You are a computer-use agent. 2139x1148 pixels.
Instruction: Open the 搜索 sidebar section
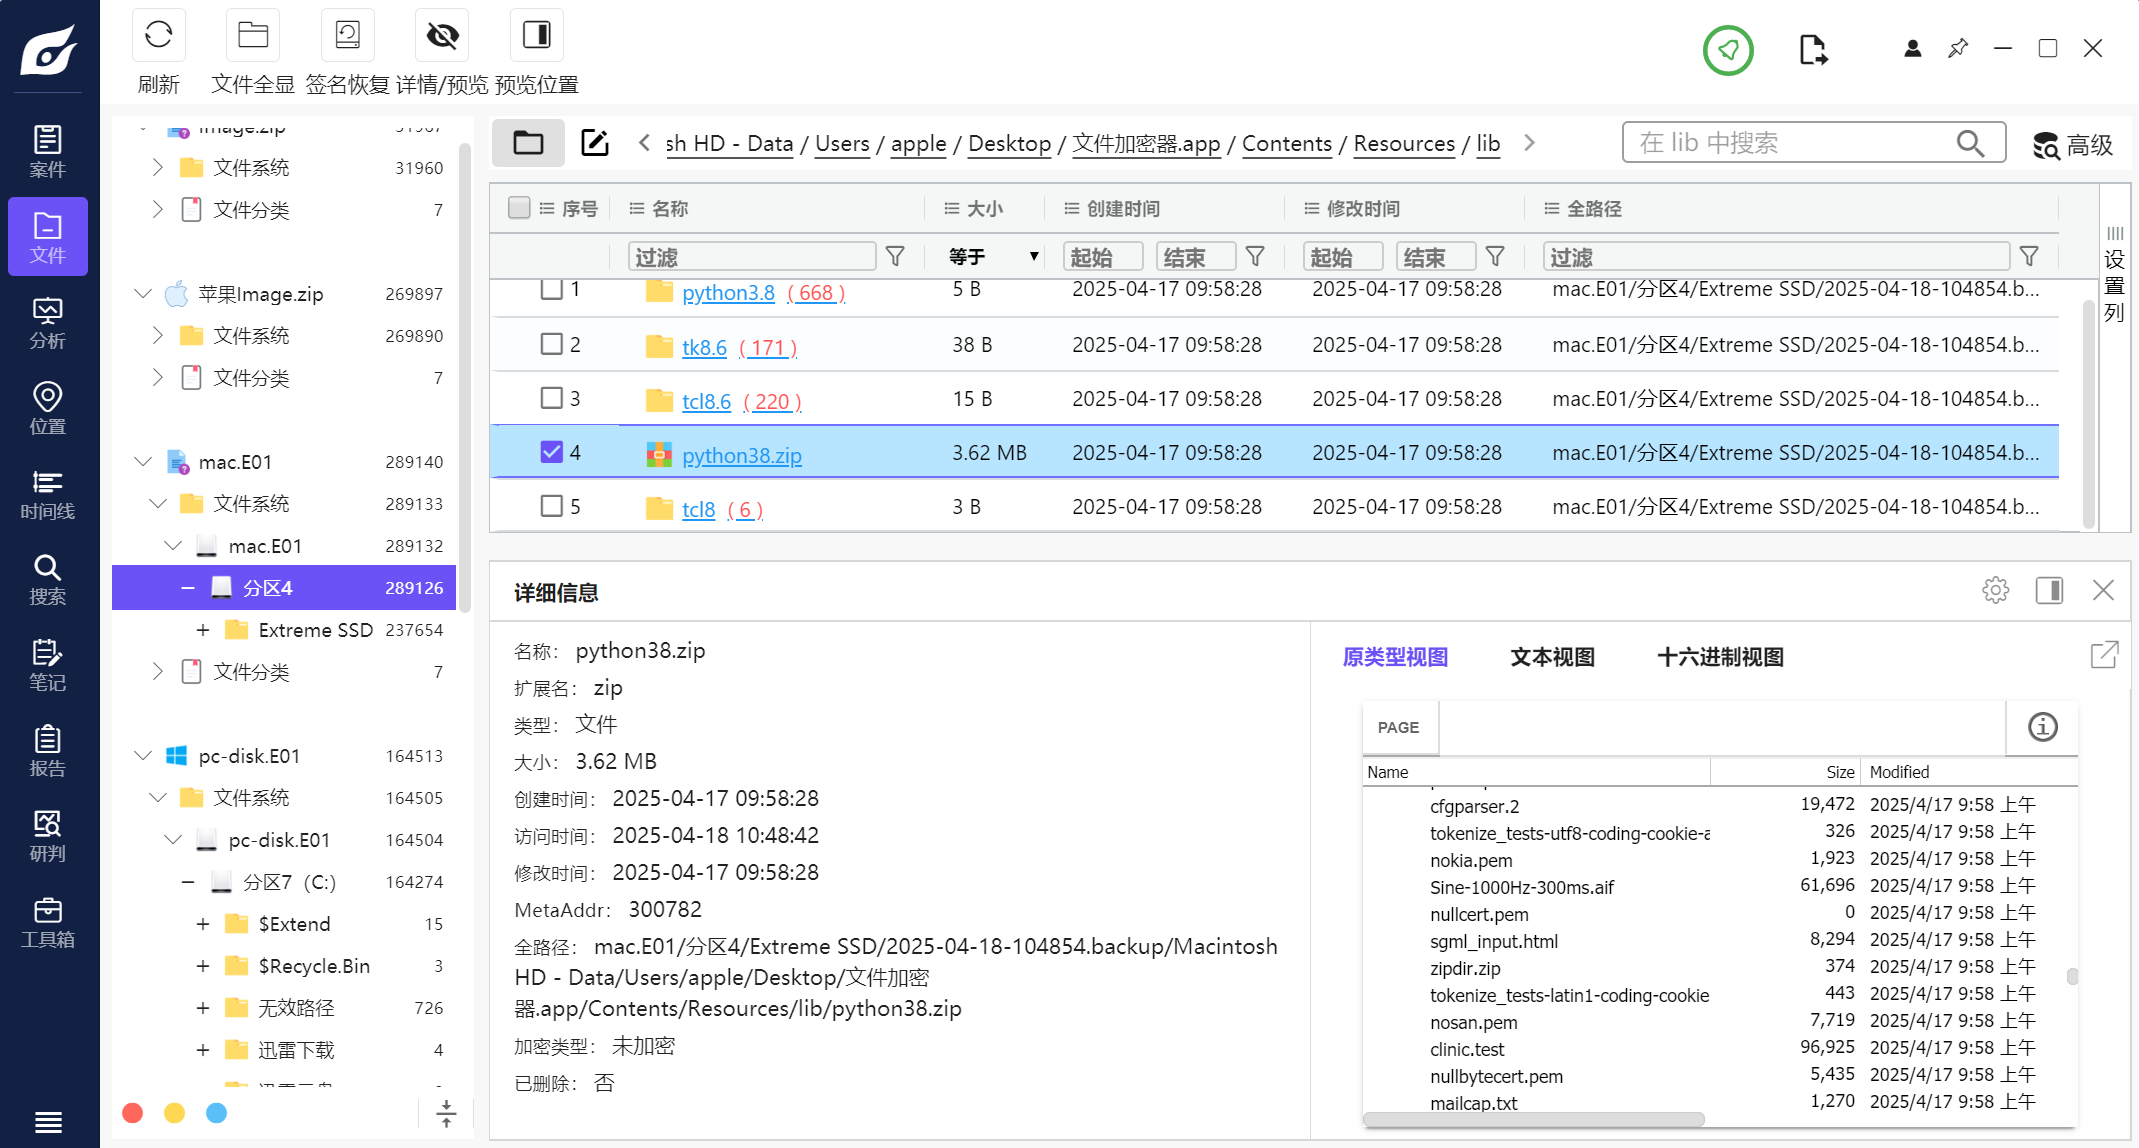48,579
